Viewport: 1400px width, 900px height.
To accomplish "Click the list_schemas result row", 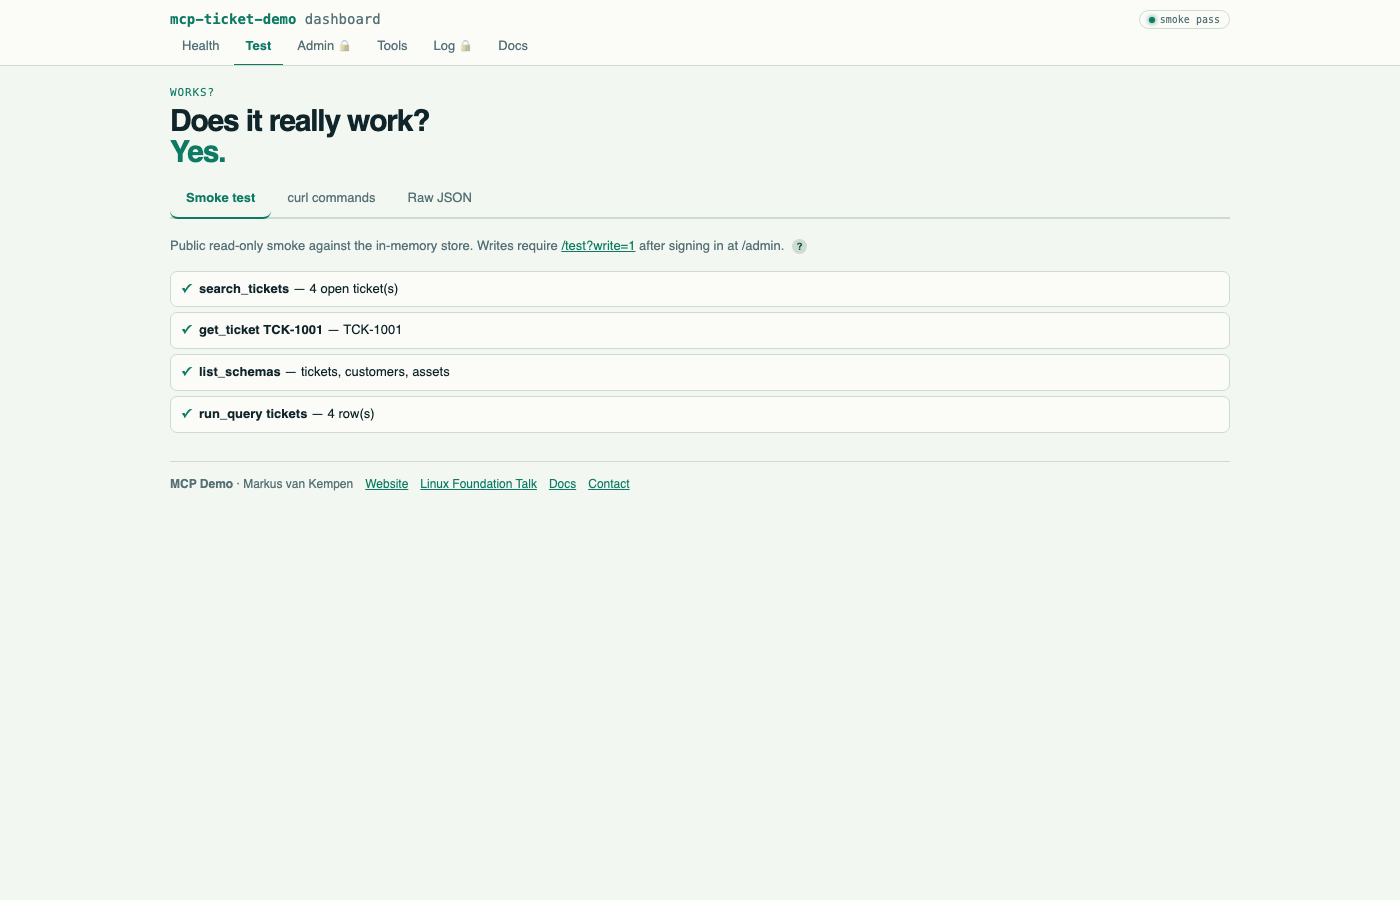I will click(700, 372).
